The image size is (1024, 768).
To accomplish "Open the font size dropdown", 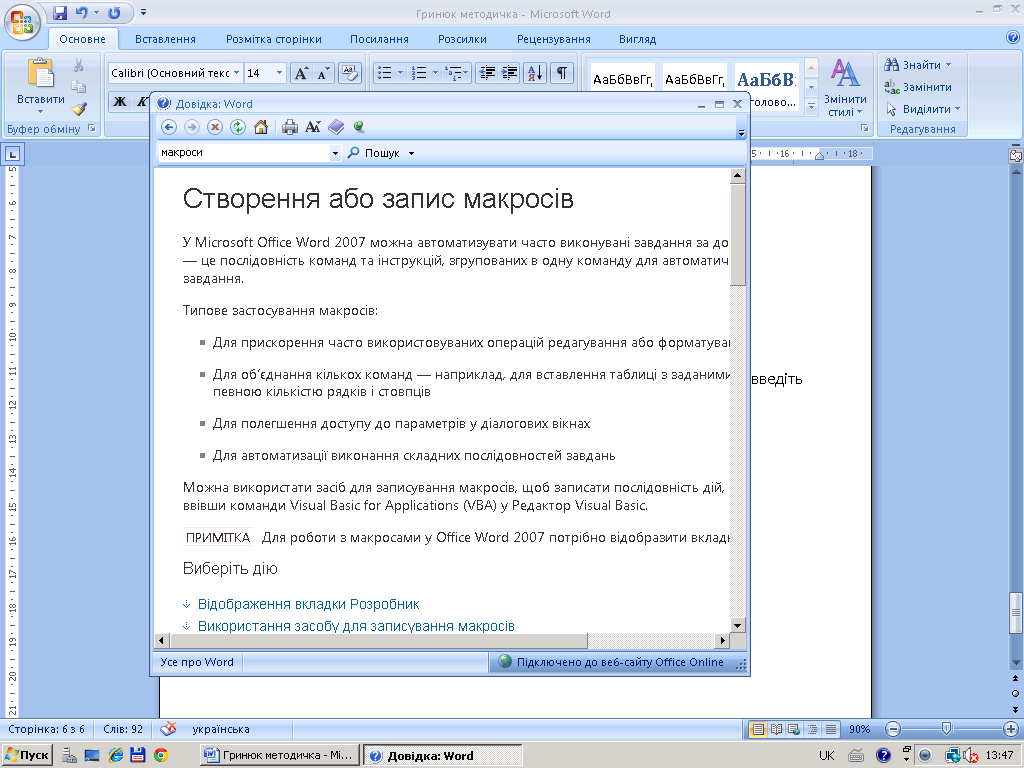I will 280,73.
